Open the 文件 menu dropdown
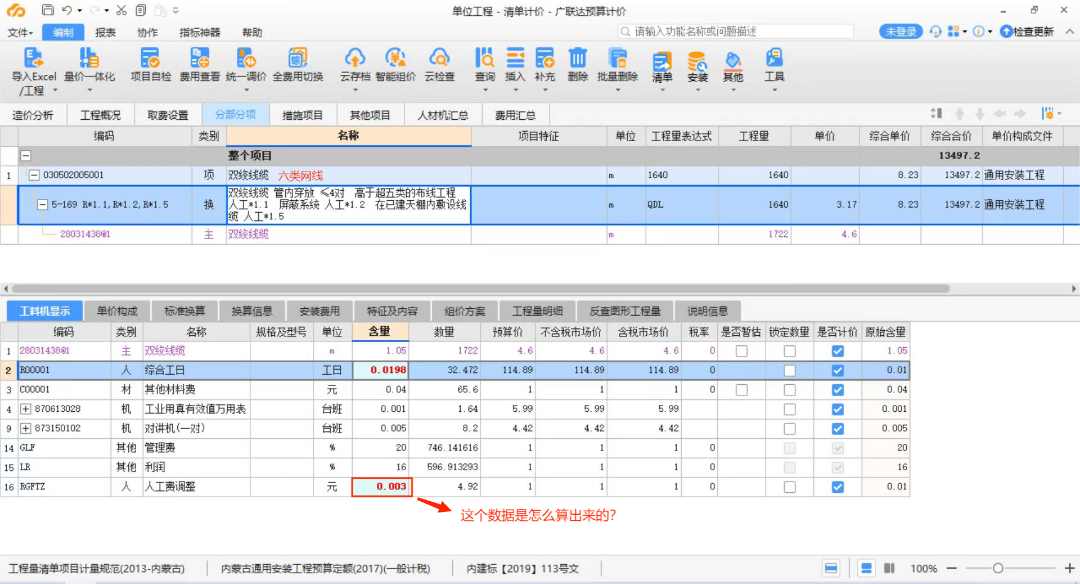The image size is (1080, 584). click(x=20, y=32)
